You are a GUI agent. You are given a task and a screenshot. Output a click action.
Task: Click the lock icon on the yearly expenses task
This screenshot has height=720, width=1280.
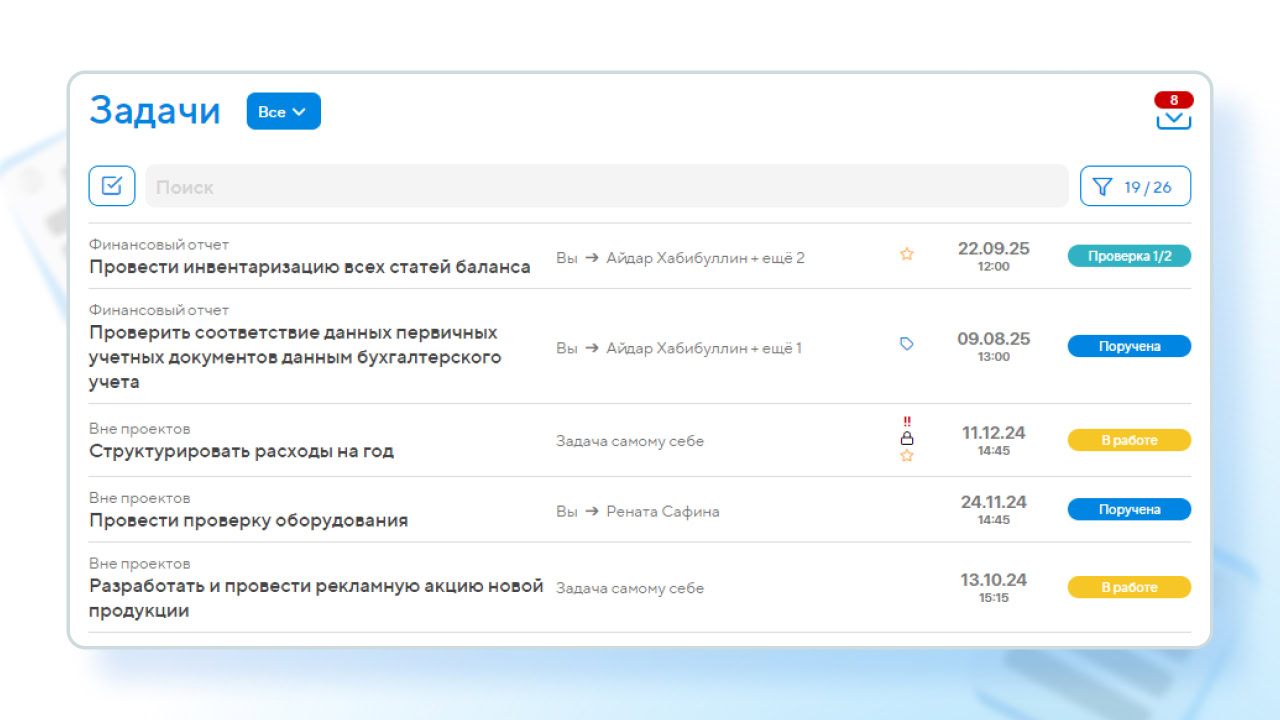pyautogui.click(x=906, y=440)
